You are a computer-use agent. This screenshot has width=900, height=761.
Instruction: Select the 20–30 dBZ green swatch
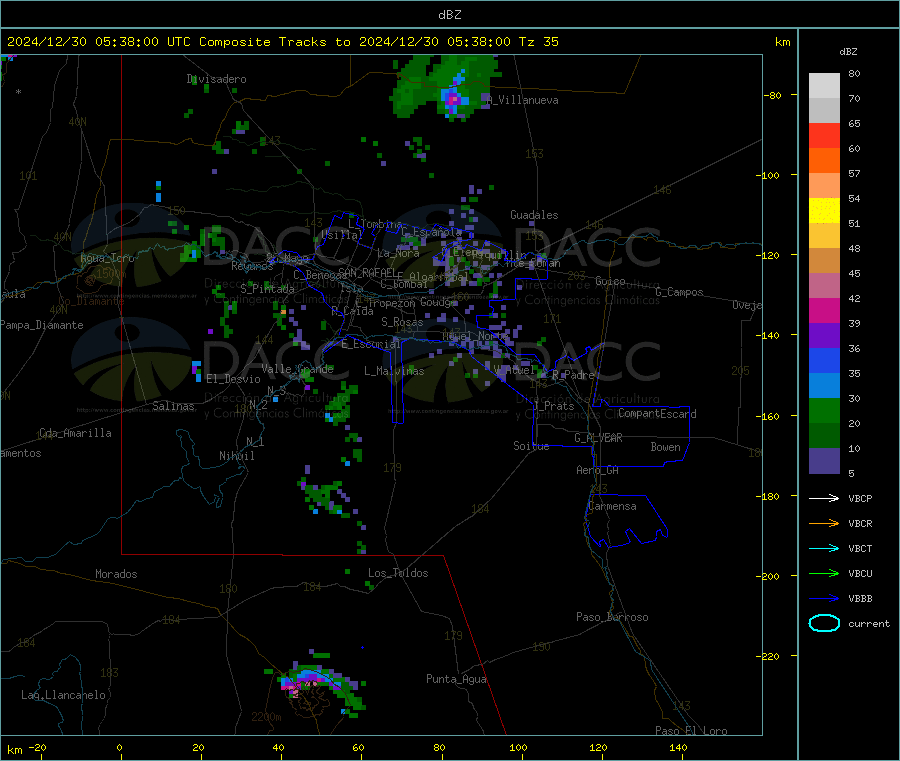point(824,410)
